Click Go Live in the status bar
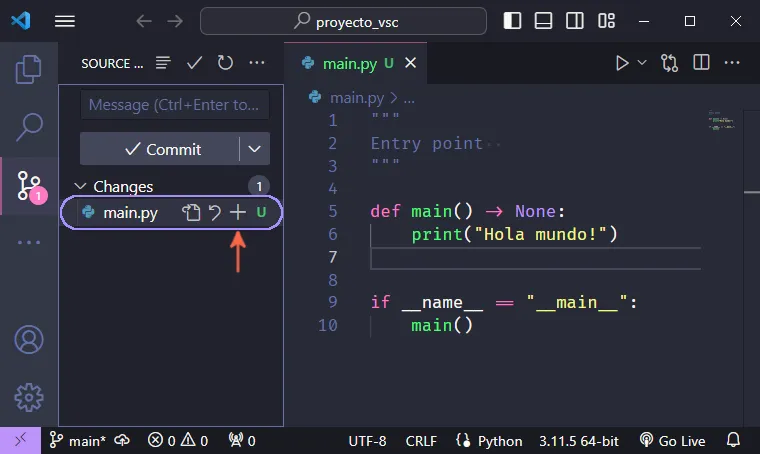The image size is (760, 454). coord(672,440)
